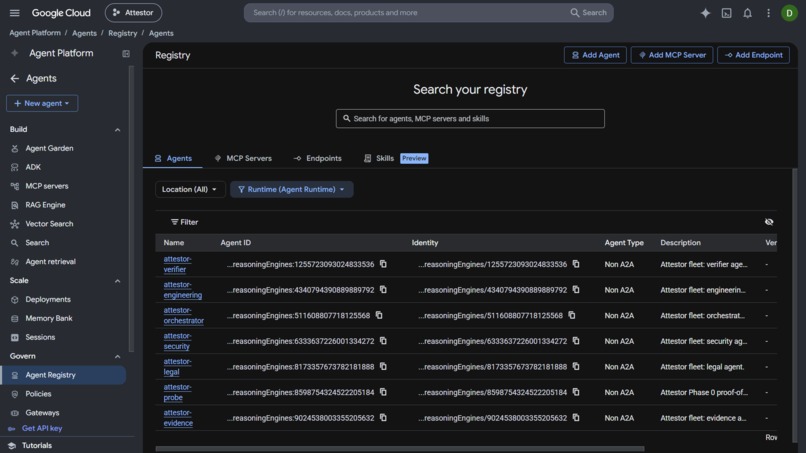The height and width of the screenshot is (453, 806).
Task: Select Agent Registry in sidebar
Action: point(63,375)
